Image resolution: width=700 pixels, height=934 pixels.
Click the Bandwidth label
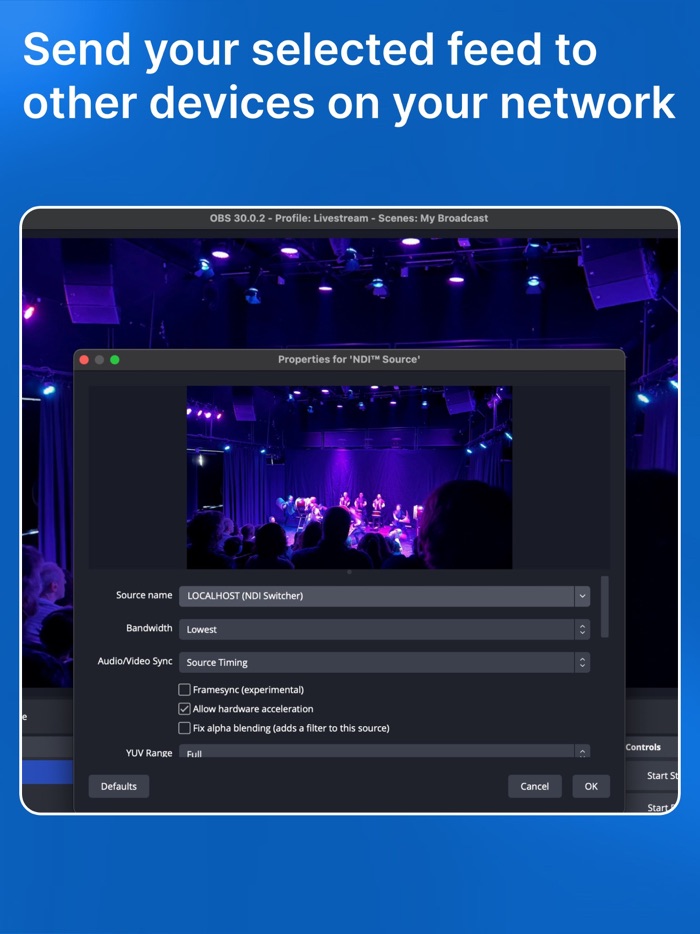click(149, 628)
